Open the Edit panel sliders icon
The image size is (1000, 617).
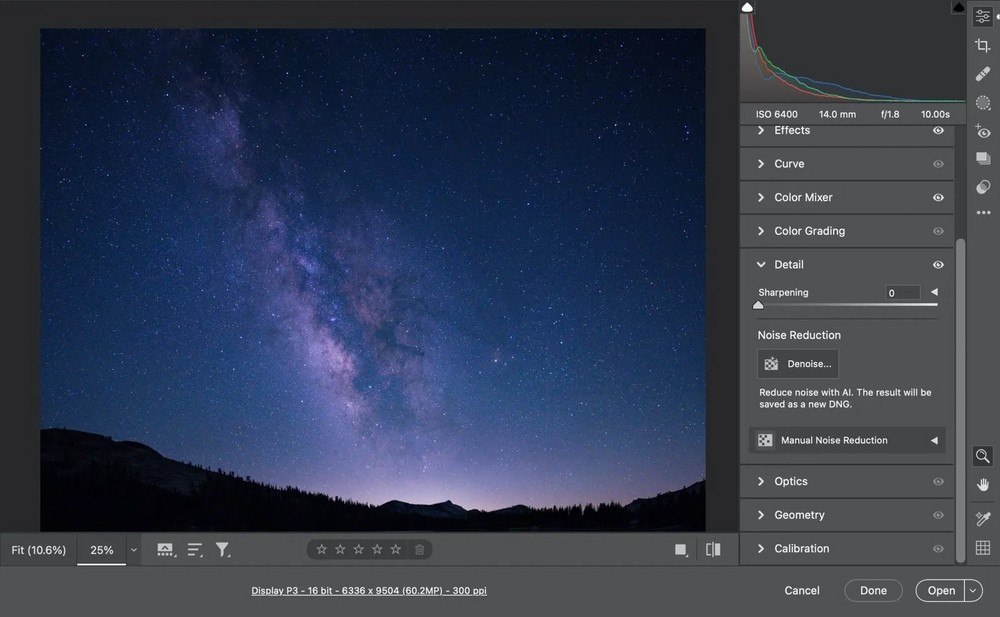point(982,17)
